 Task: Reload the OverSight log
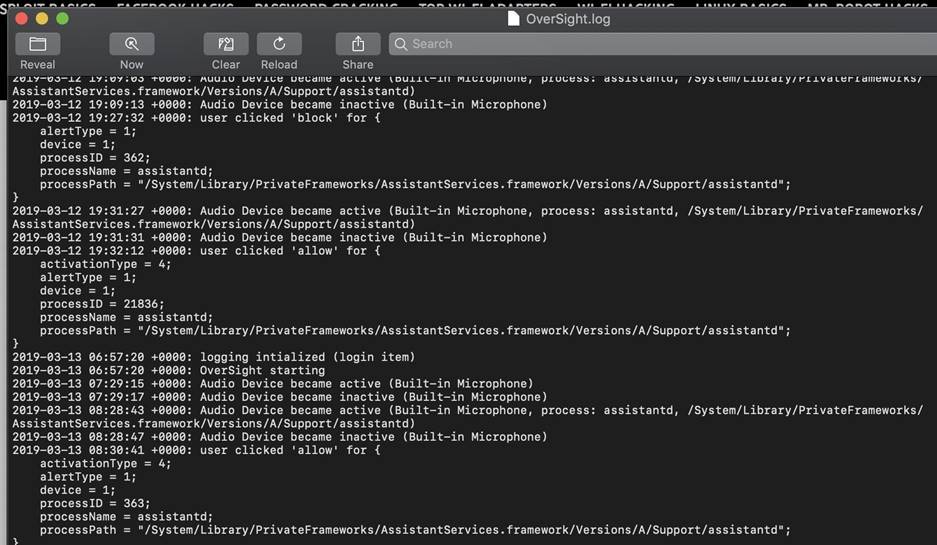tap(279, 44)
